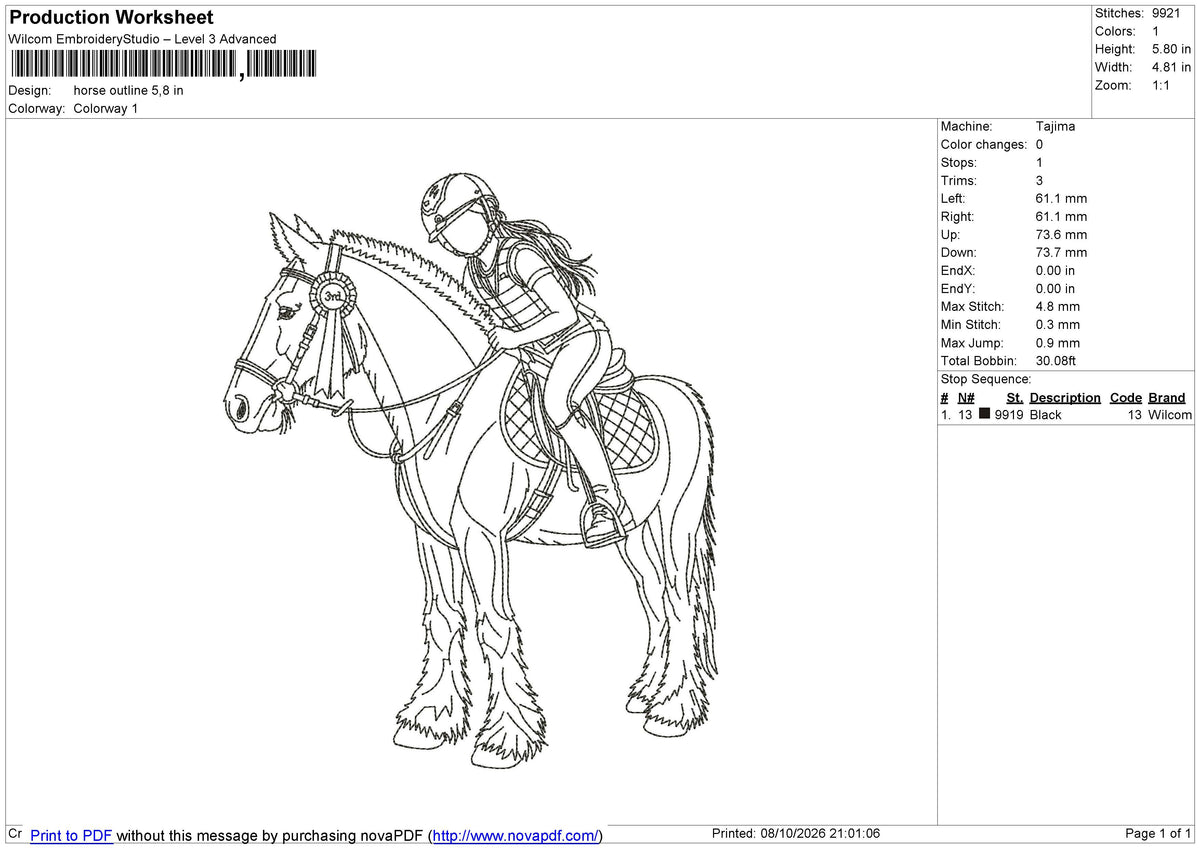Image resolution: width=1200 pixels, height=848 pixels.
Task: Click Zoom value '1:1'
Action: [1161, 85]
